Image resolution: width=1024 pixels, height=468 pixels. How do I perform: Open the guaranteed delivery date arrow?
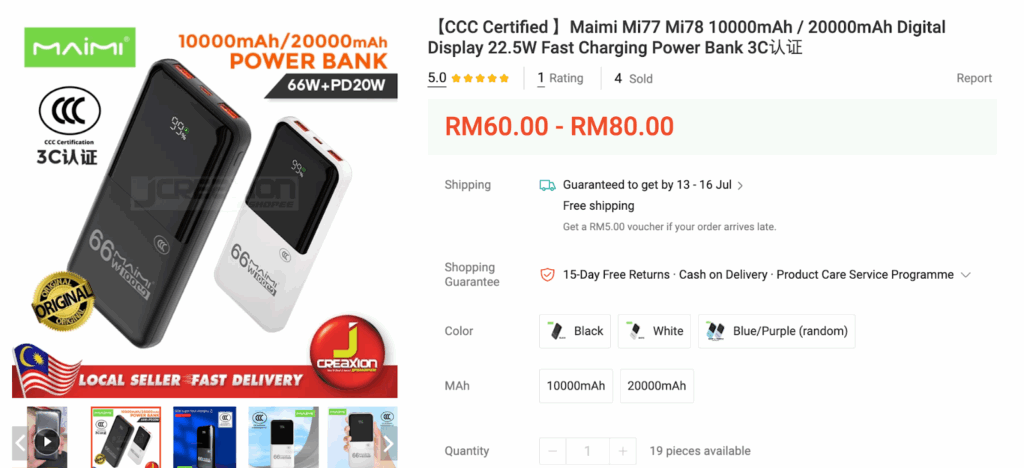pos(740,185)
